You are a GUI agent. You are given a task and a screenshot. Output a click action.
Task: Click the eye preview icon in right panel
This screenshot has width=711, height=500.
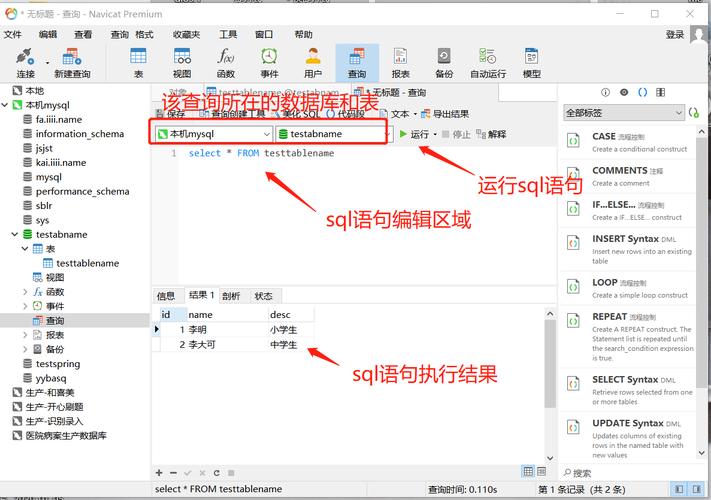click(624, 92)
